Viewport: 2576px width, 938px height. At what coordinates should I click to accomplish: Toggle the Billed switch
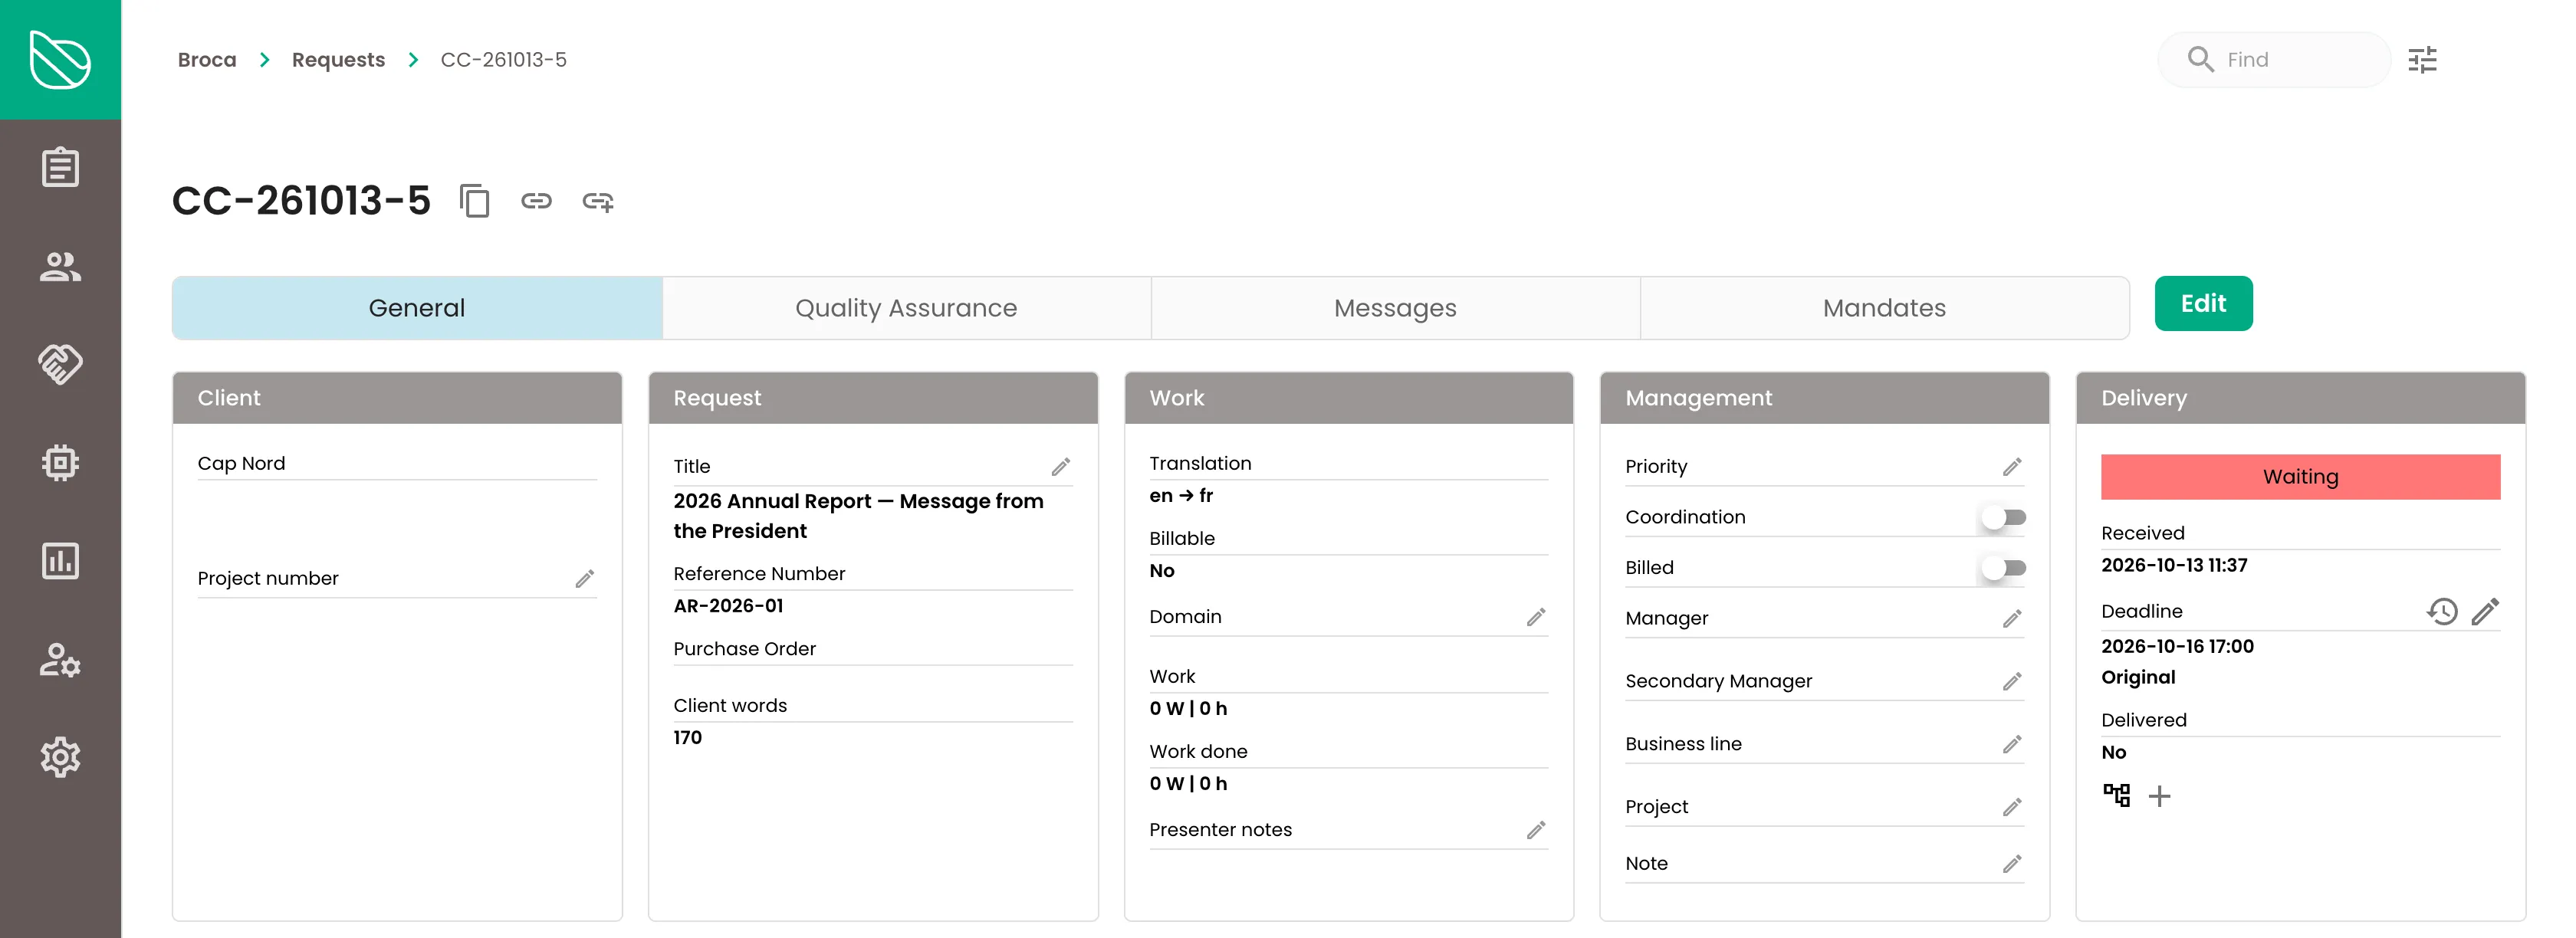click(2004, 568)
